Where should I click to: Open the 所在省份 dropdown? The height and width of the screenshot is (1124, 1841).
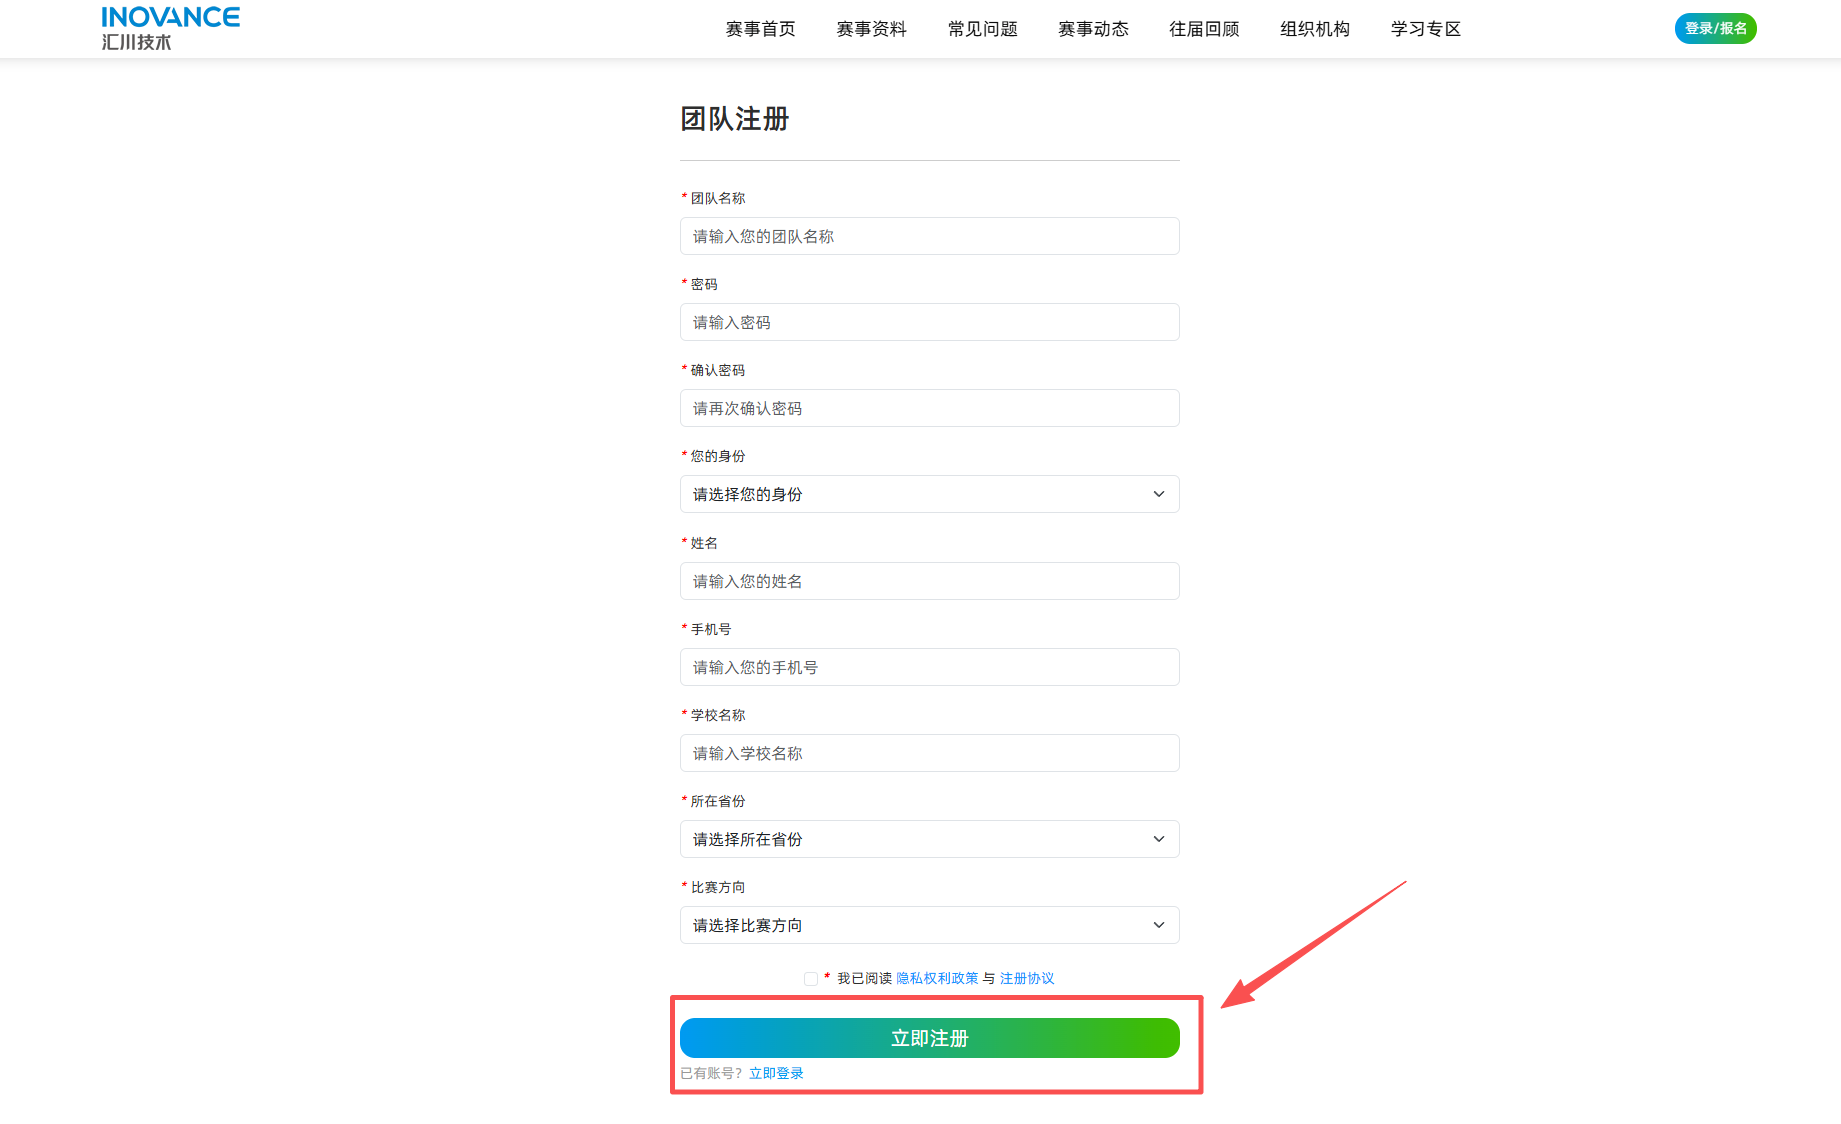pos(929,839)
